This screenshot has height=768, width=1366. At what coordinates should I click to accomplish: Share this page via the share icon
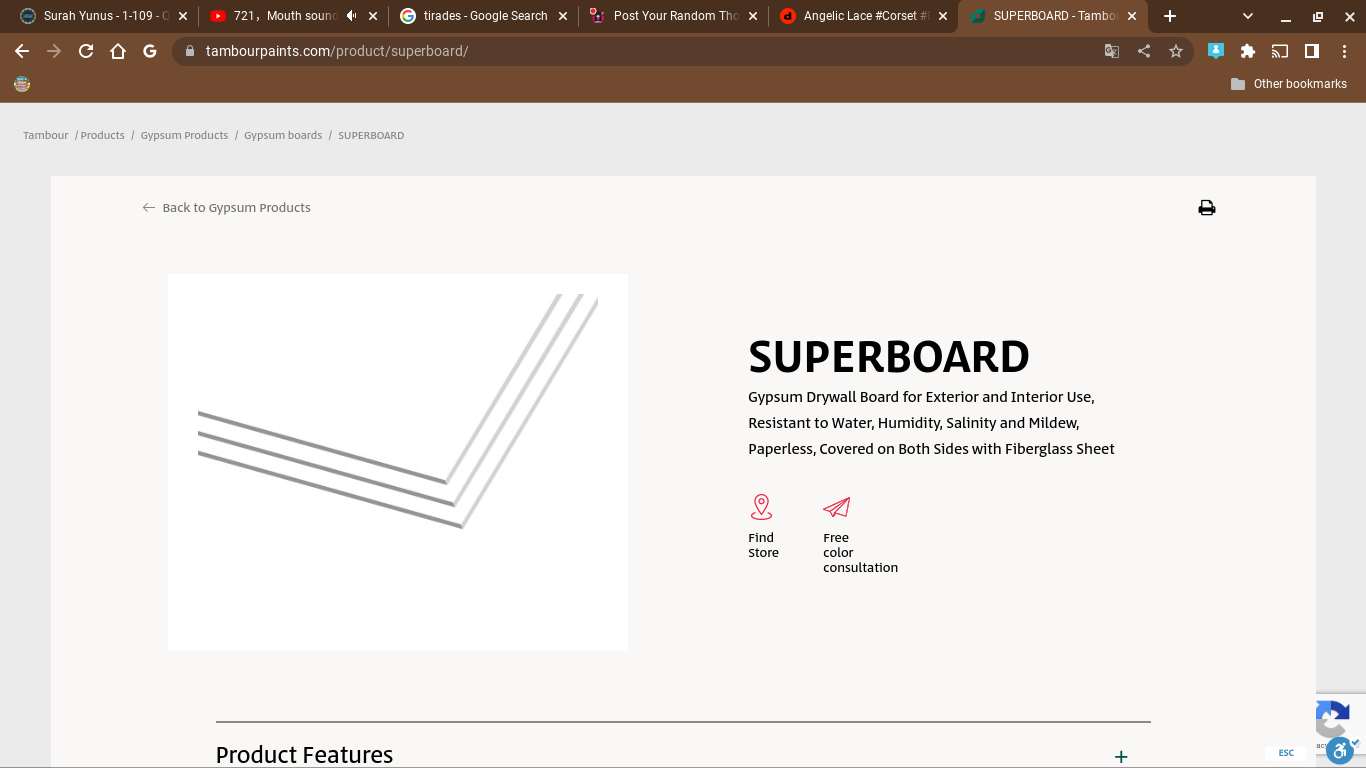1144,51
